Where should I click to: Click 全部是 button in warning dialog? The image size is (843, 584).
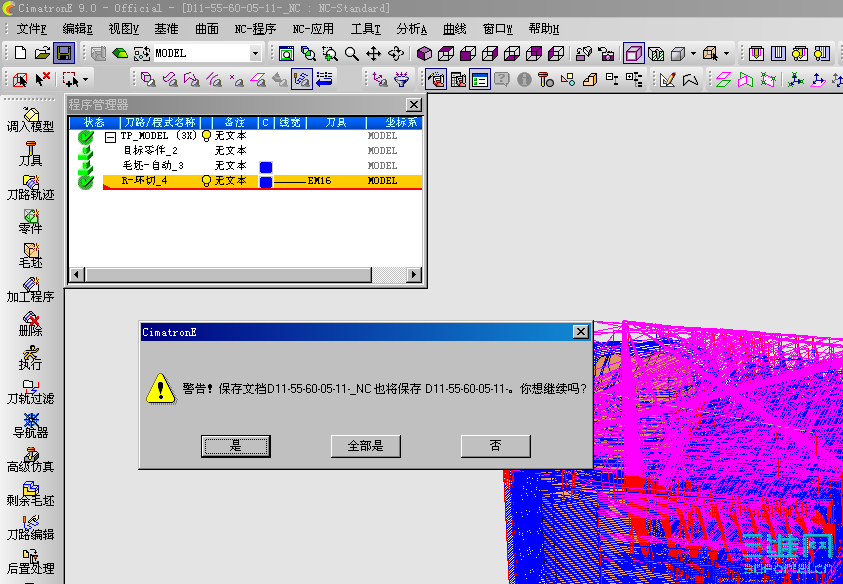[x=366, y=446]
